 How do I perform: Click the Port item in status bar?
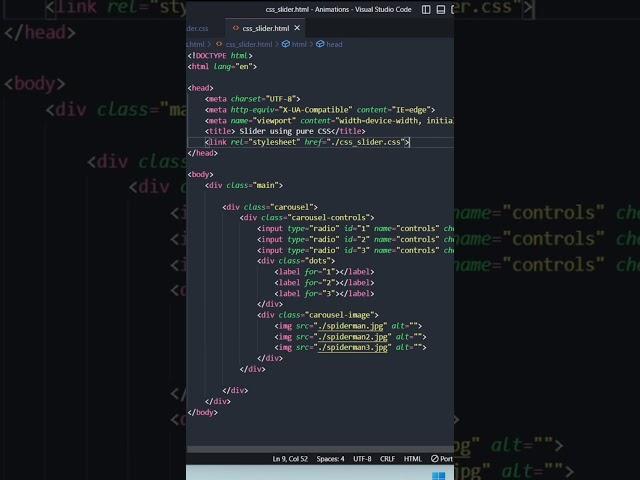(442, 459)
